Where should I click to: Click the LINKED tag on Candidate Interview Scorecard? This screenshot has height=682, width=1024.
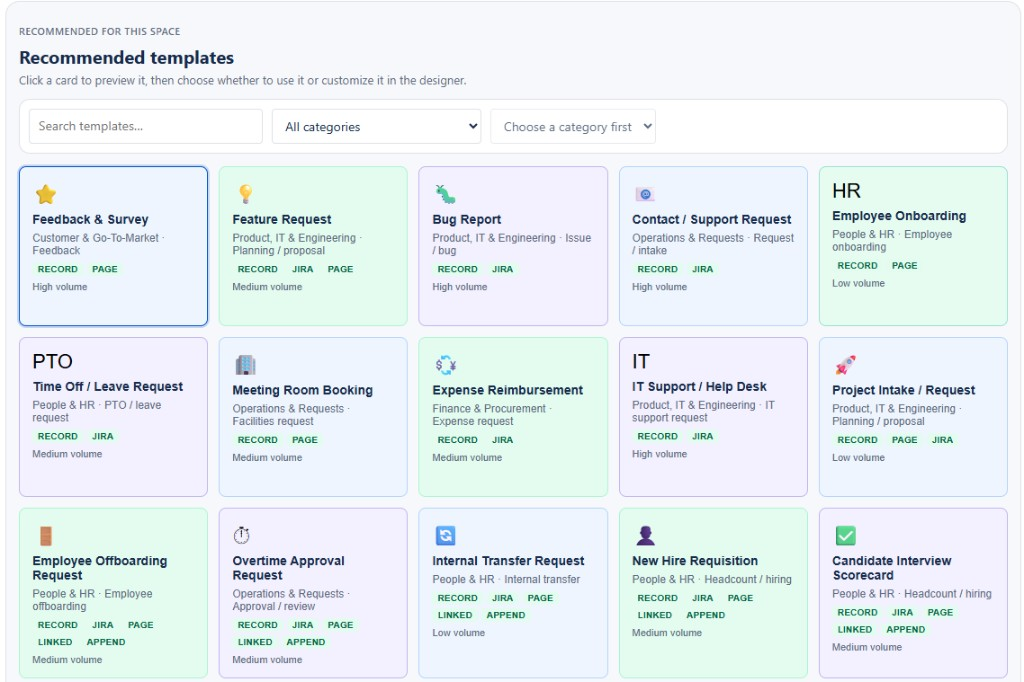pyautogui.click(x=854, y=630)
